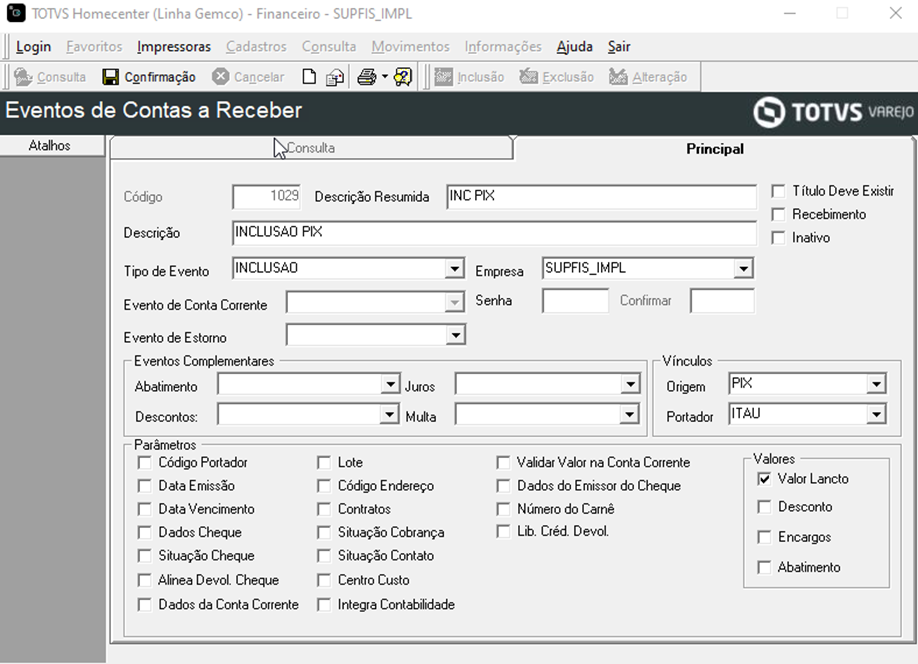Viewport: 918px width, 664px height.
Task: Expand the Juros dropdown
Action: point(629,384)
